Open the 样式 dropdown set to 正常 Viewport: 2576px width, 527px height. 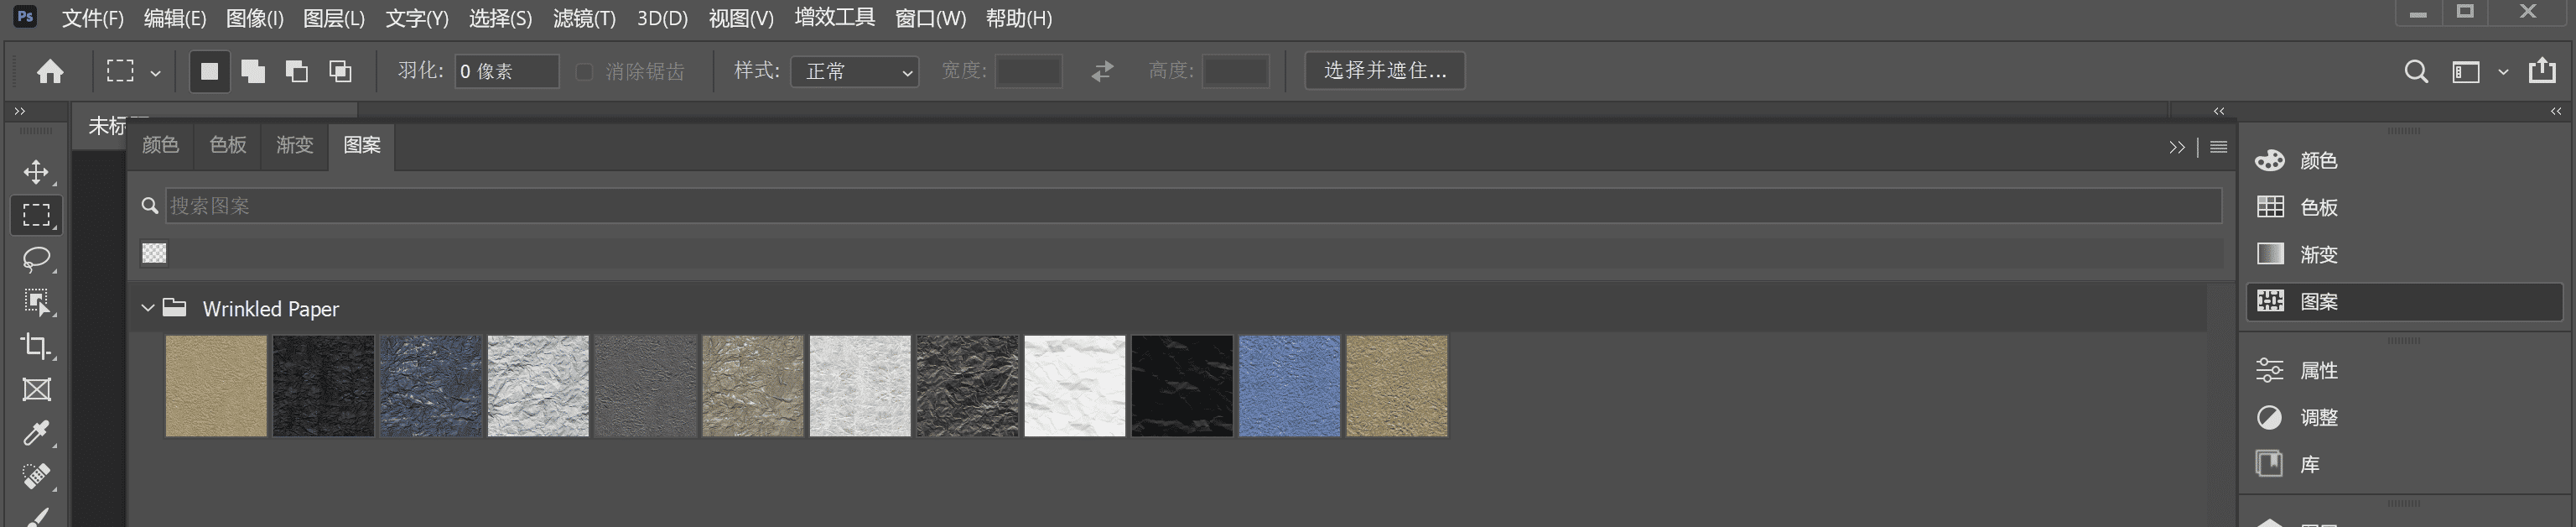pos(855,71)
